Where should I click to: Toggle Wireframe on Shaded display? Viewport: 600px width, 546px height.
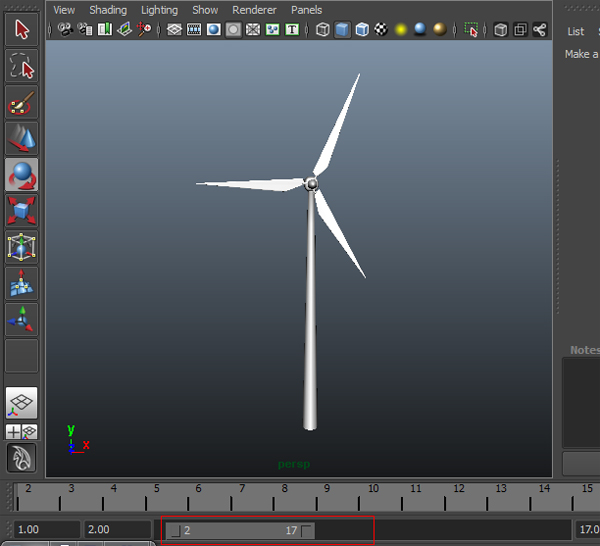(362, 29)
